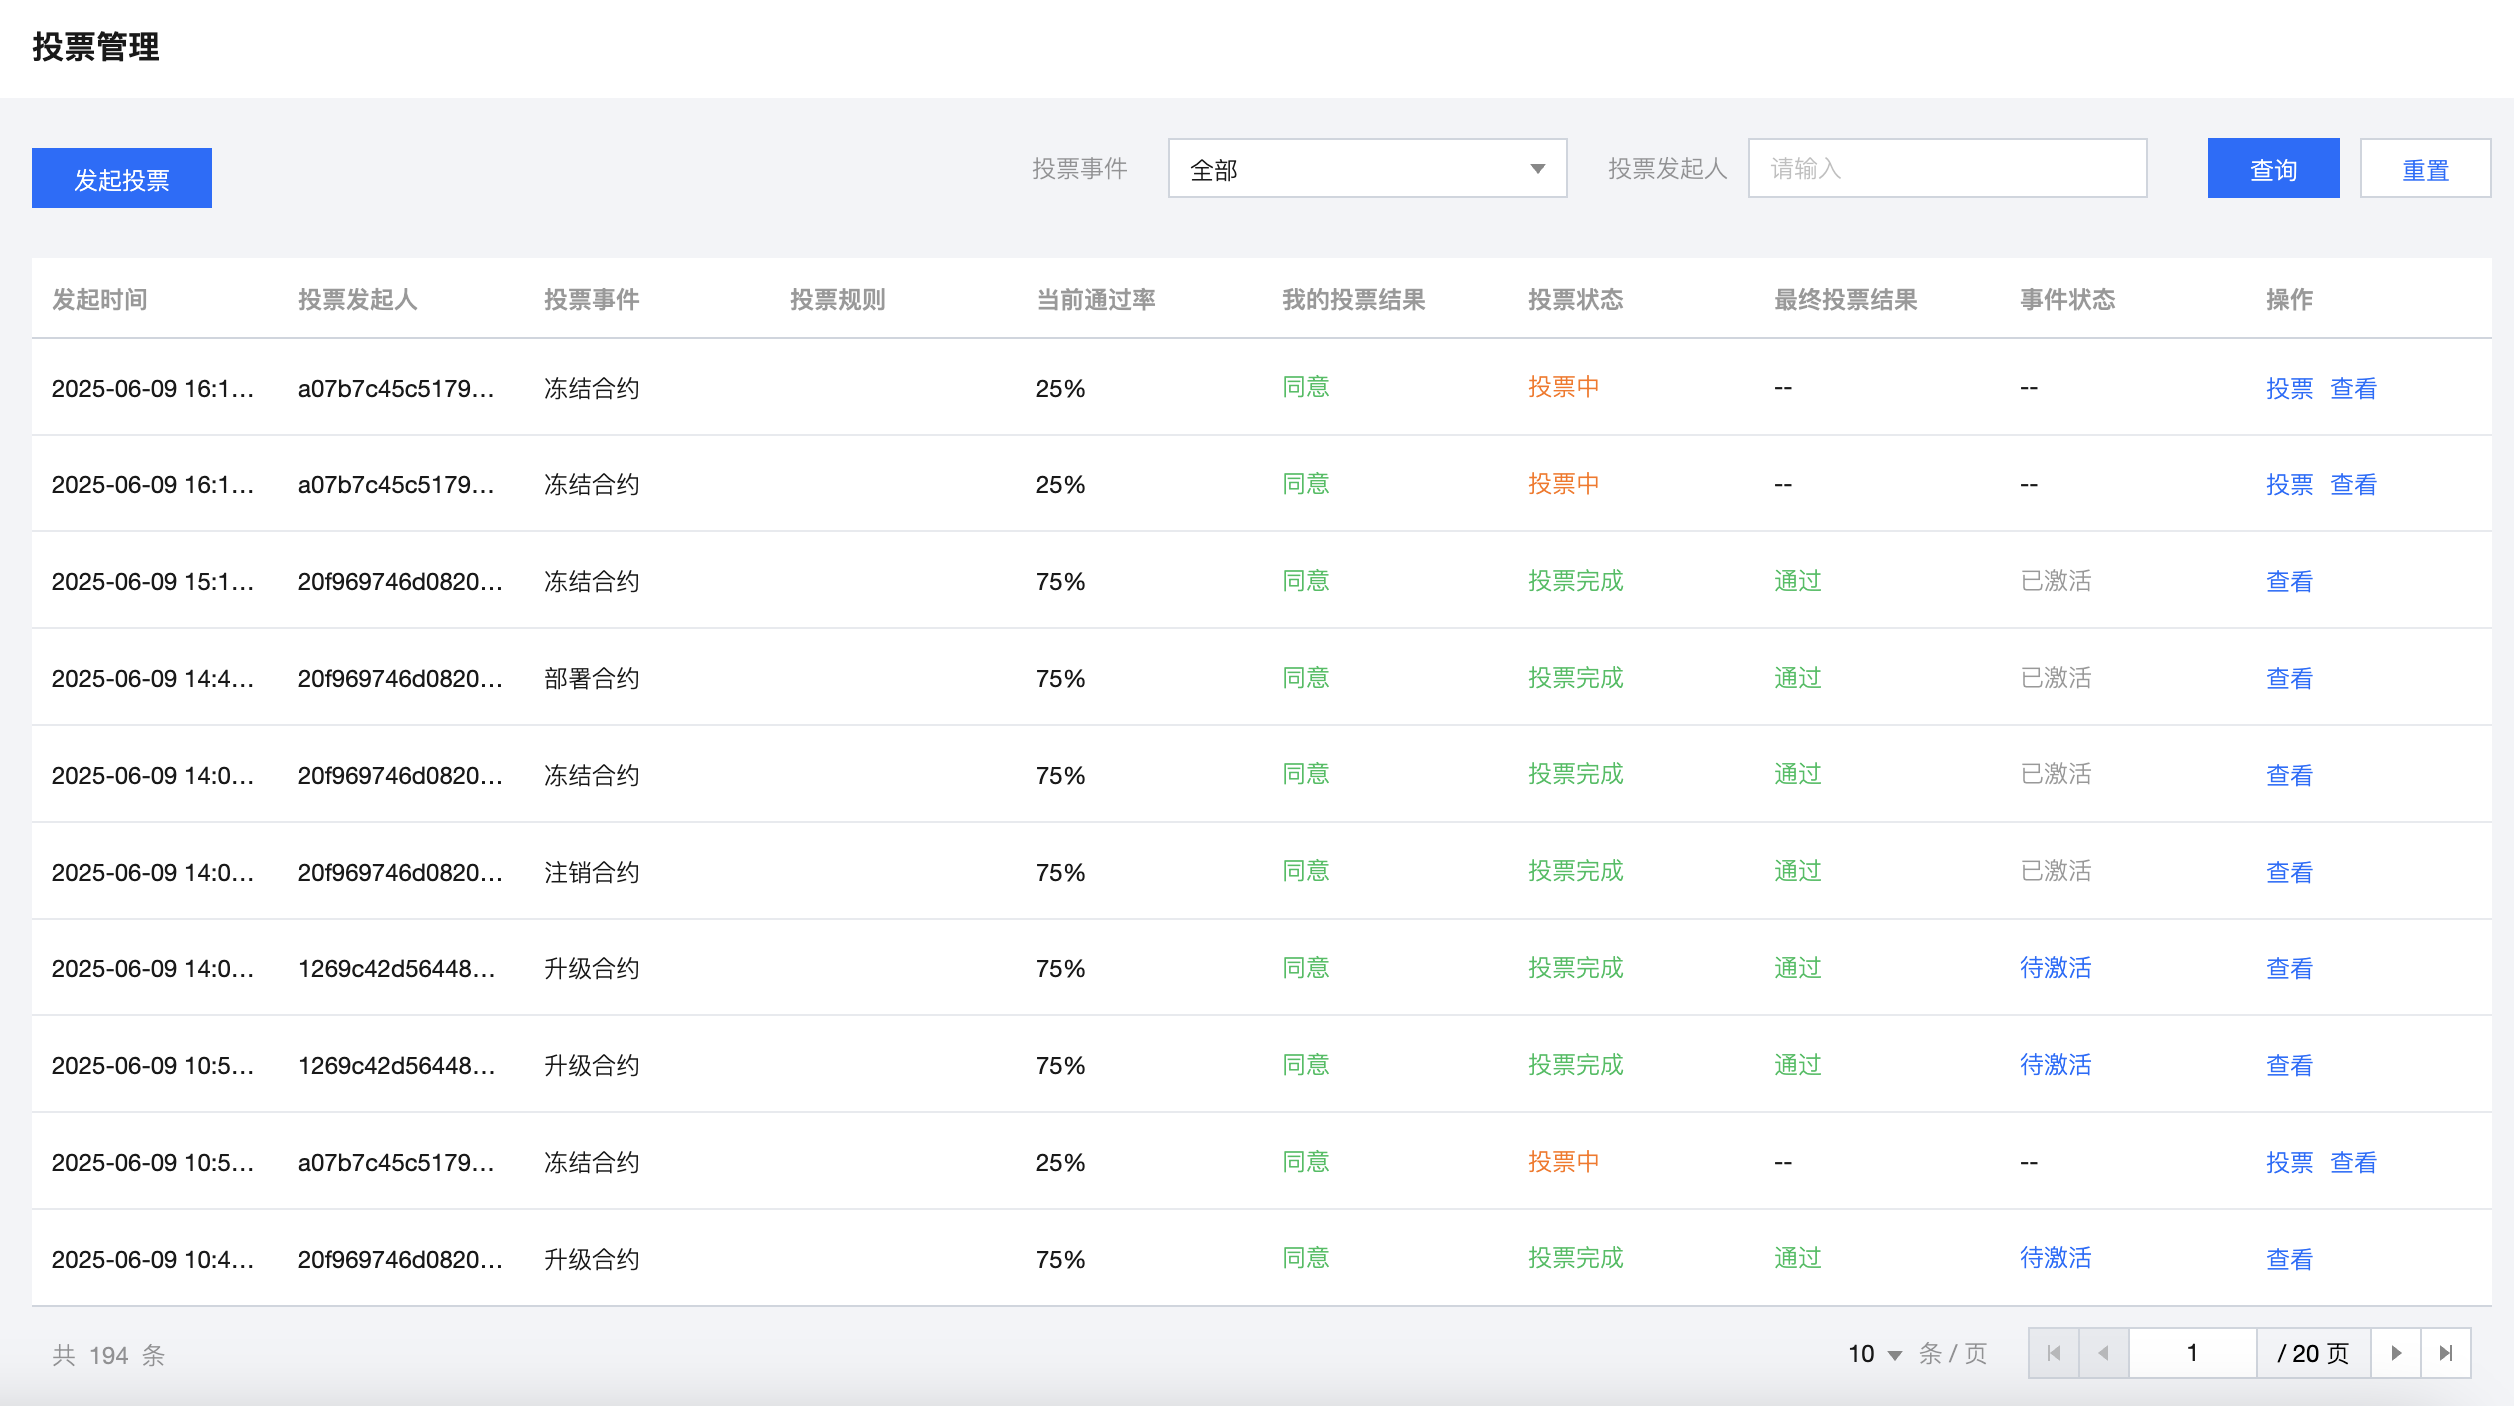Go to the previous page arrow icon

tap(2104, 1353)
